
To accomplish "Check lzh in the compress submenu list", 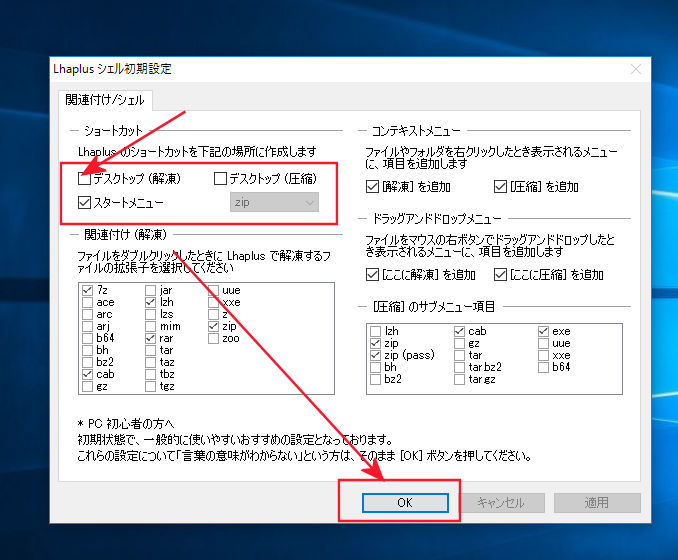I will [375, 331].
